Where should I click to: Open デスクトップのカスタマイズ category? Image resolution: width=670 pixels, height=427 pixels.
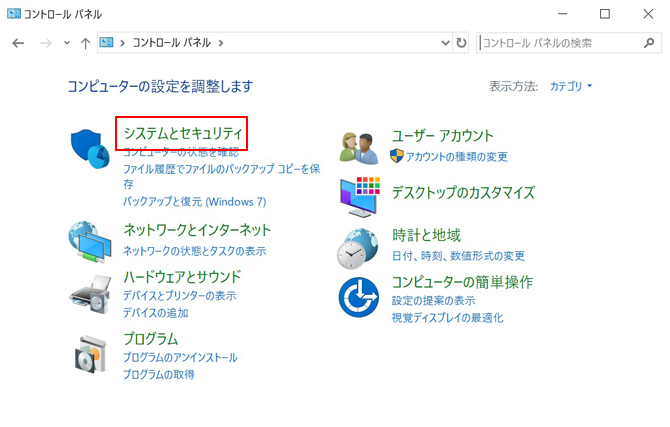coord(463,192)
